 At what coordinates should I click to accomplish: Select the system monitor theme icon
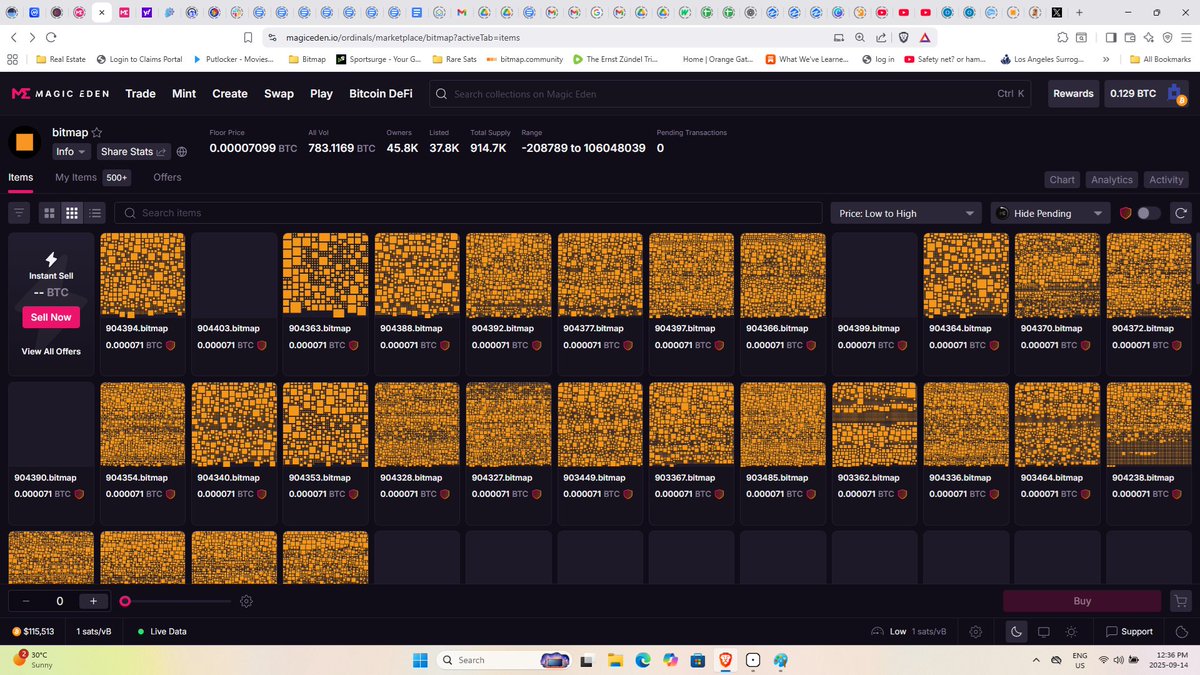[x=1044, y=632]
